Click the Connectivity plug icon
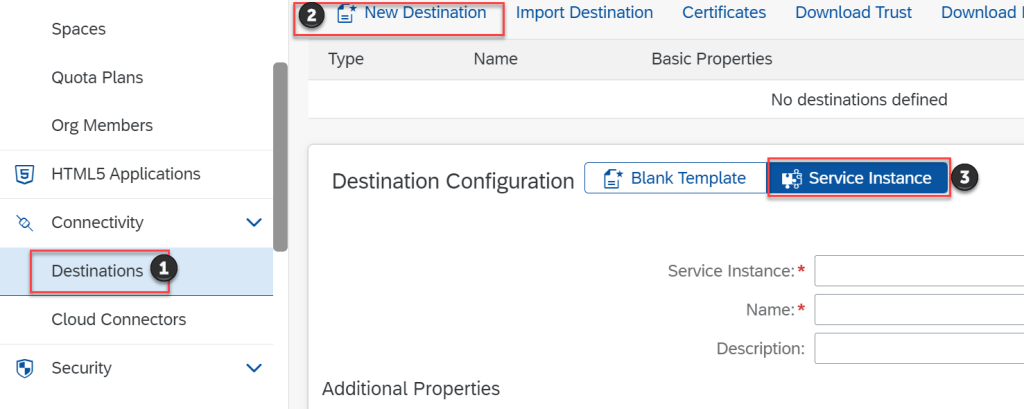The image size is (1024, 409). pos(25,222)
